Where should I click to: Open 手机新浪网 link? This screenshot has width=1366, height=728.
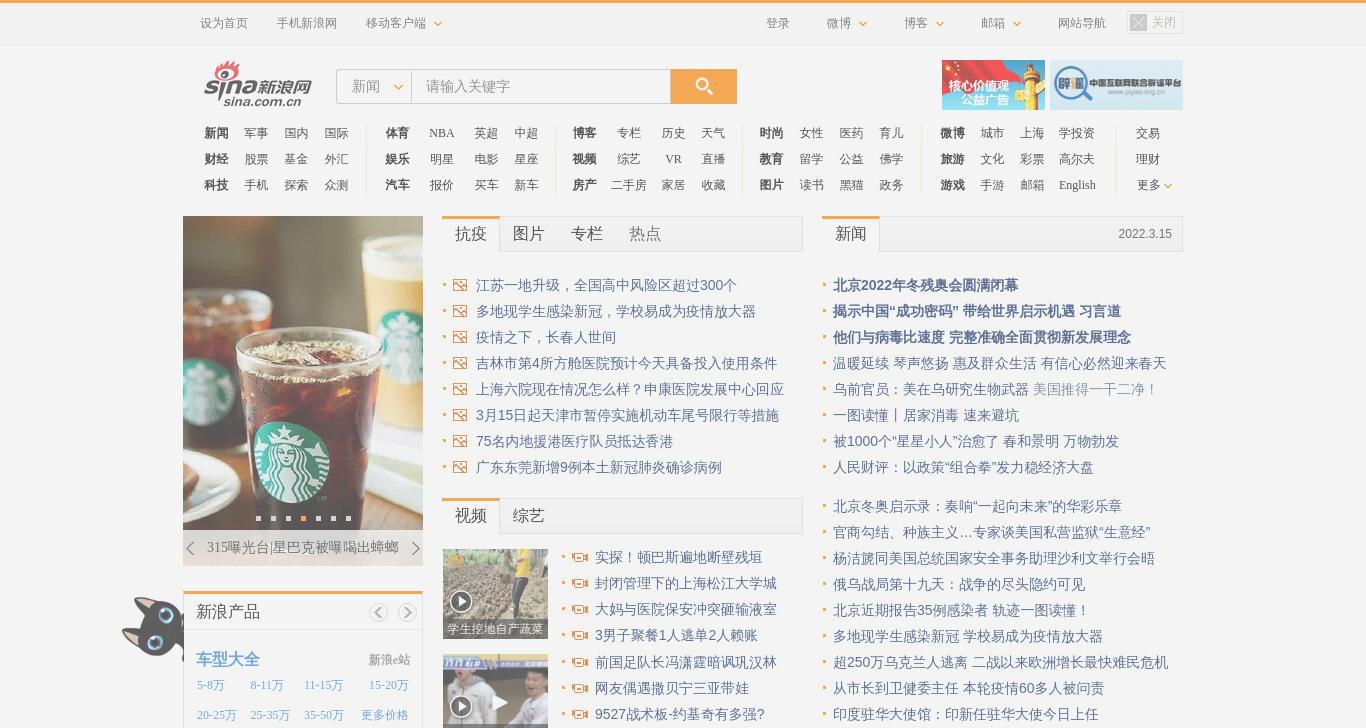point(307,23)
